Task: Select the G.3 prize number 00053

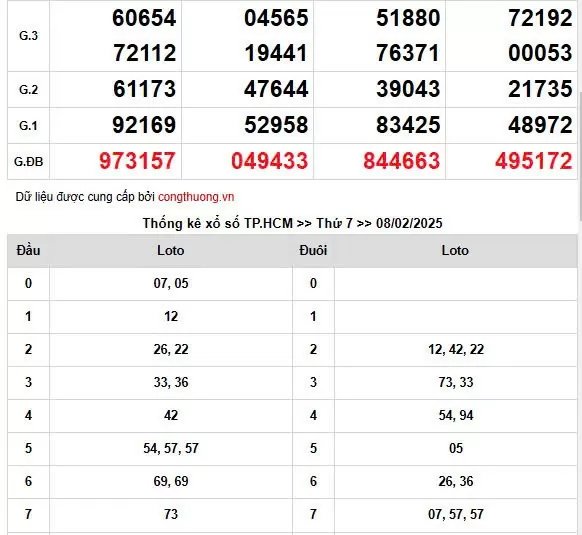Action: pyautogui.click(x=540, y=53)
